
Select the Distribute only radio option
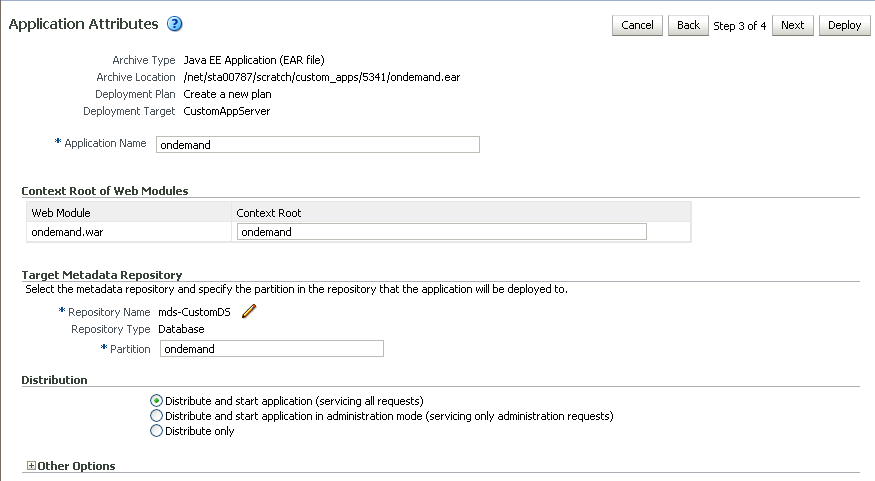pos(156,431)
